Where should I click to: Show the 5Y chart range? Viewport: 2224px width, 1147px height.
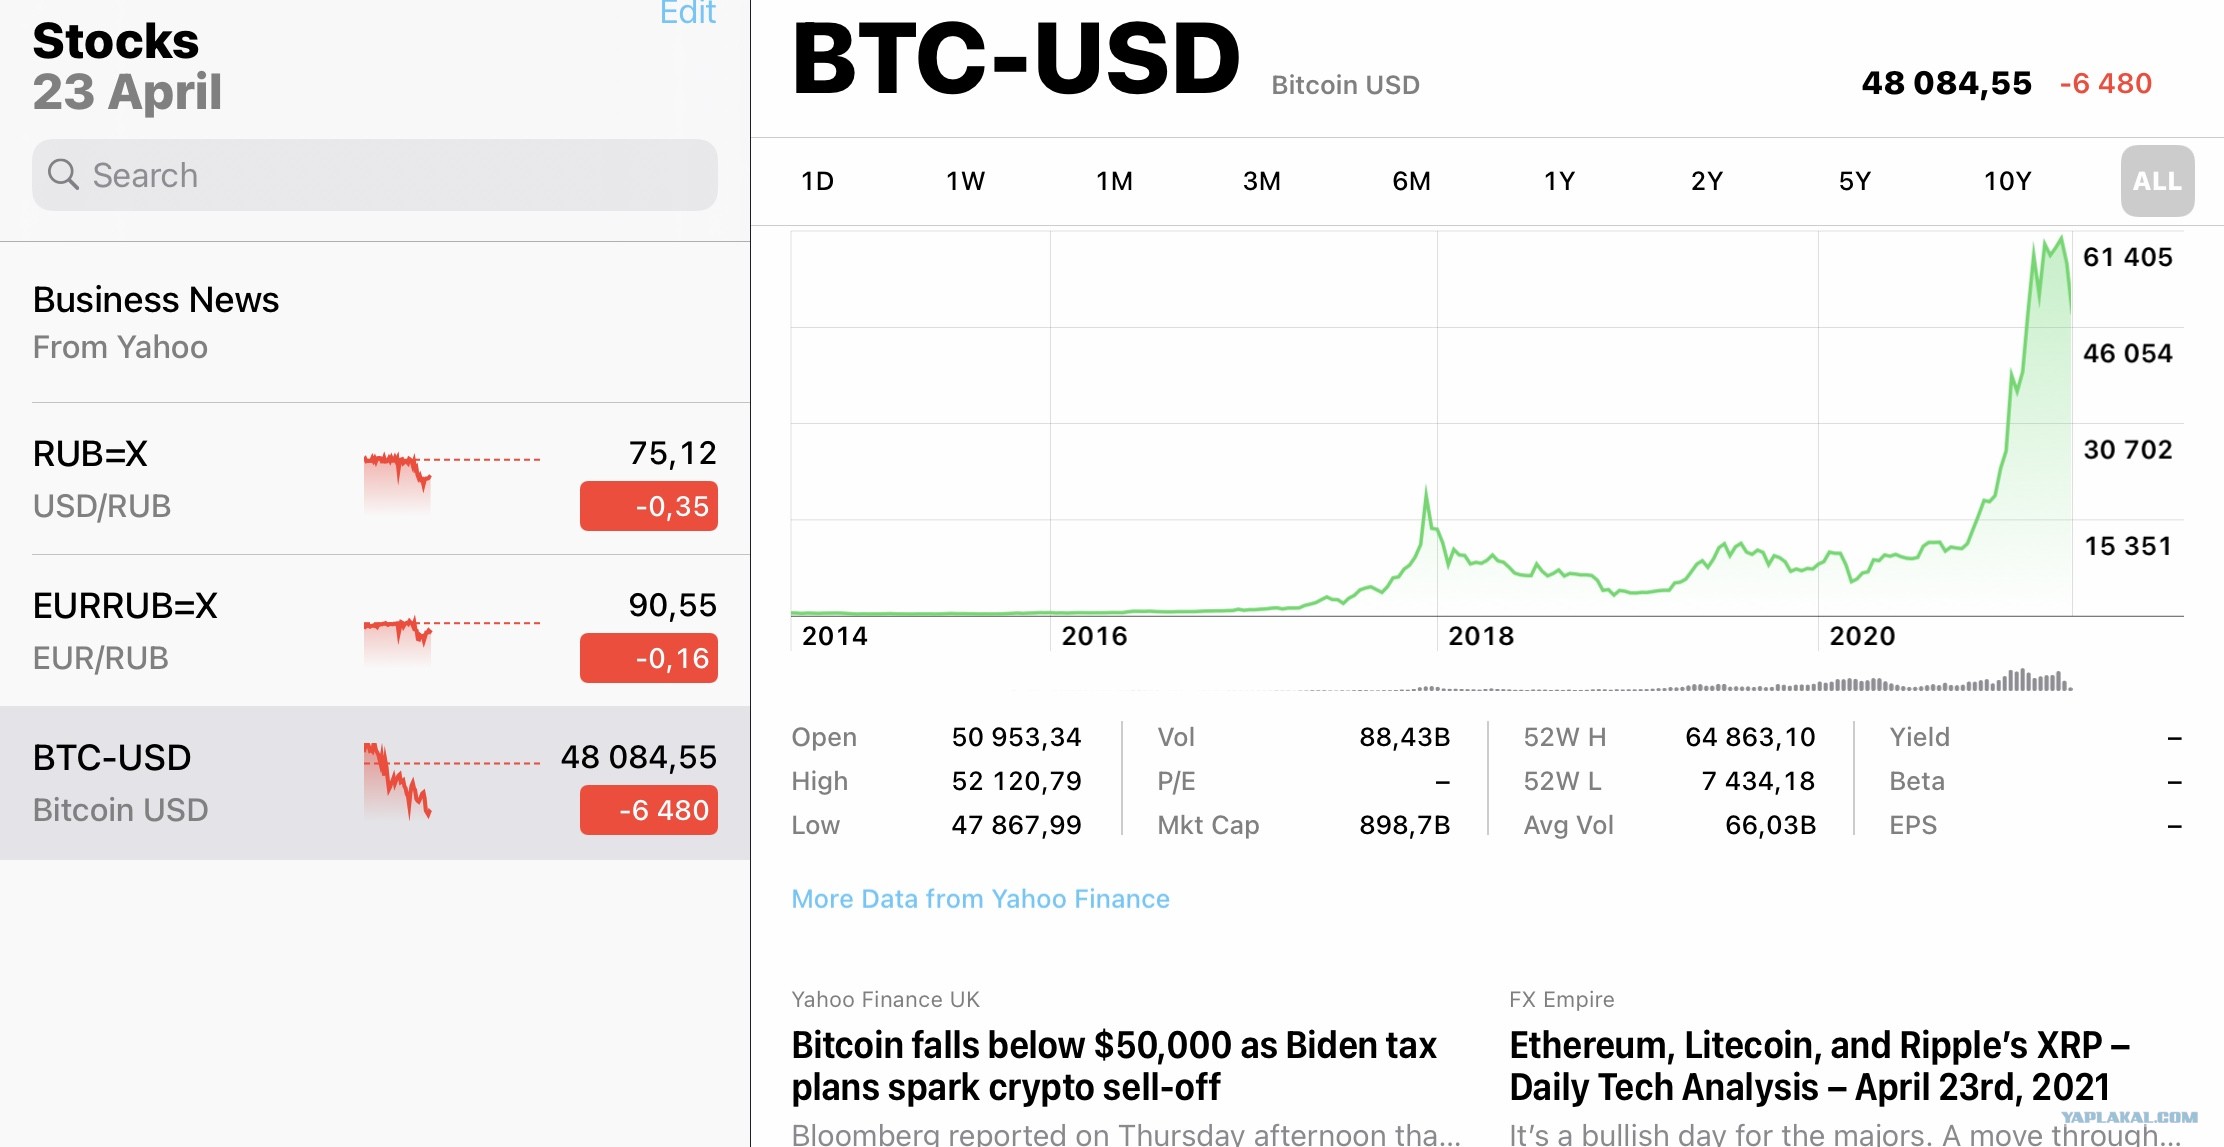[x=1854, y=181]
